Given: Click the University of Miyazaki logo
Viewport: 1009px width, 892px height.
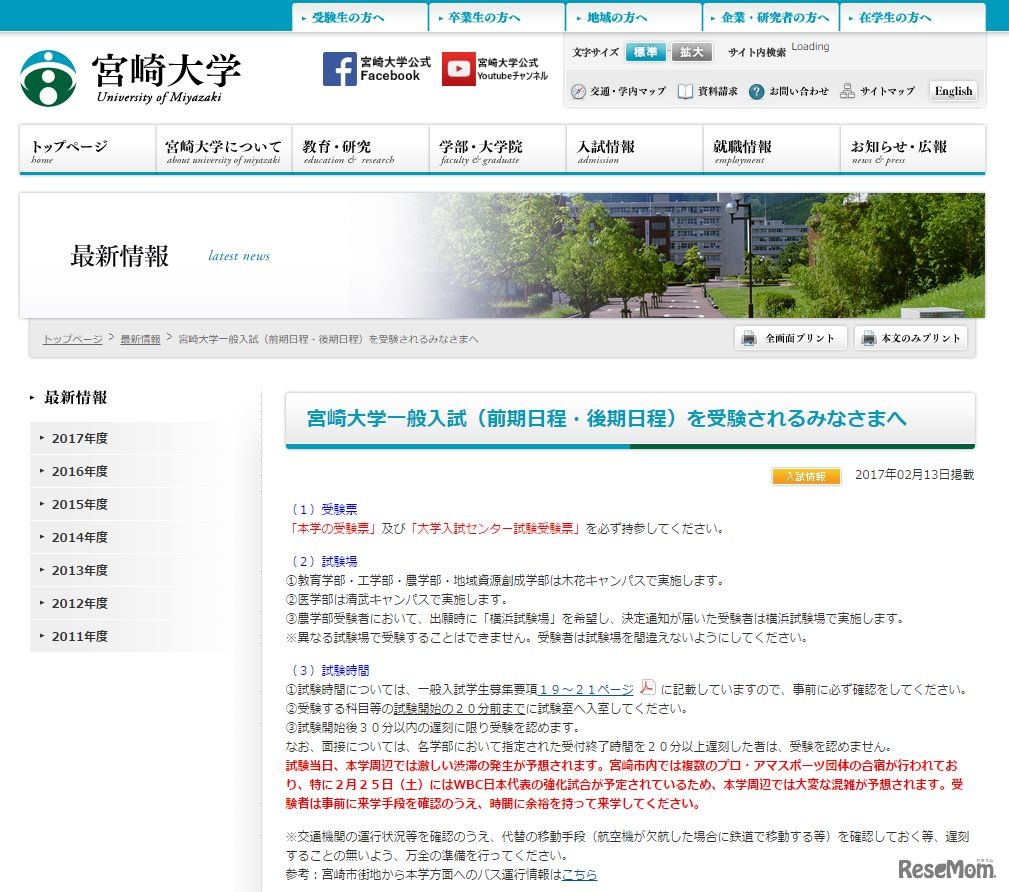Looking at the screenshot, I should point(48,77).
